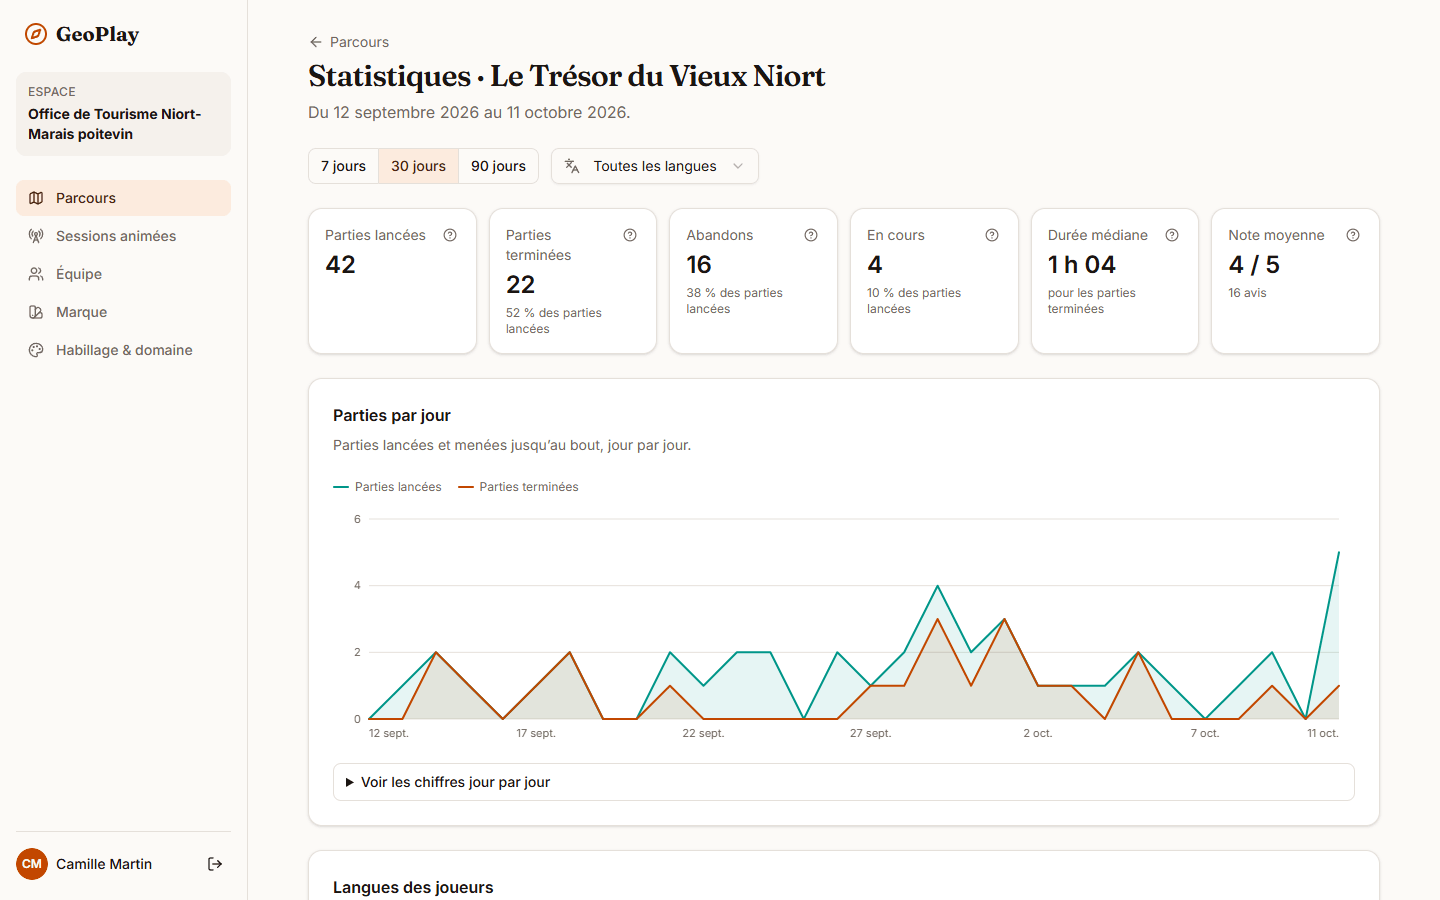Click the date range subtitle text

[x=469, y=112]
